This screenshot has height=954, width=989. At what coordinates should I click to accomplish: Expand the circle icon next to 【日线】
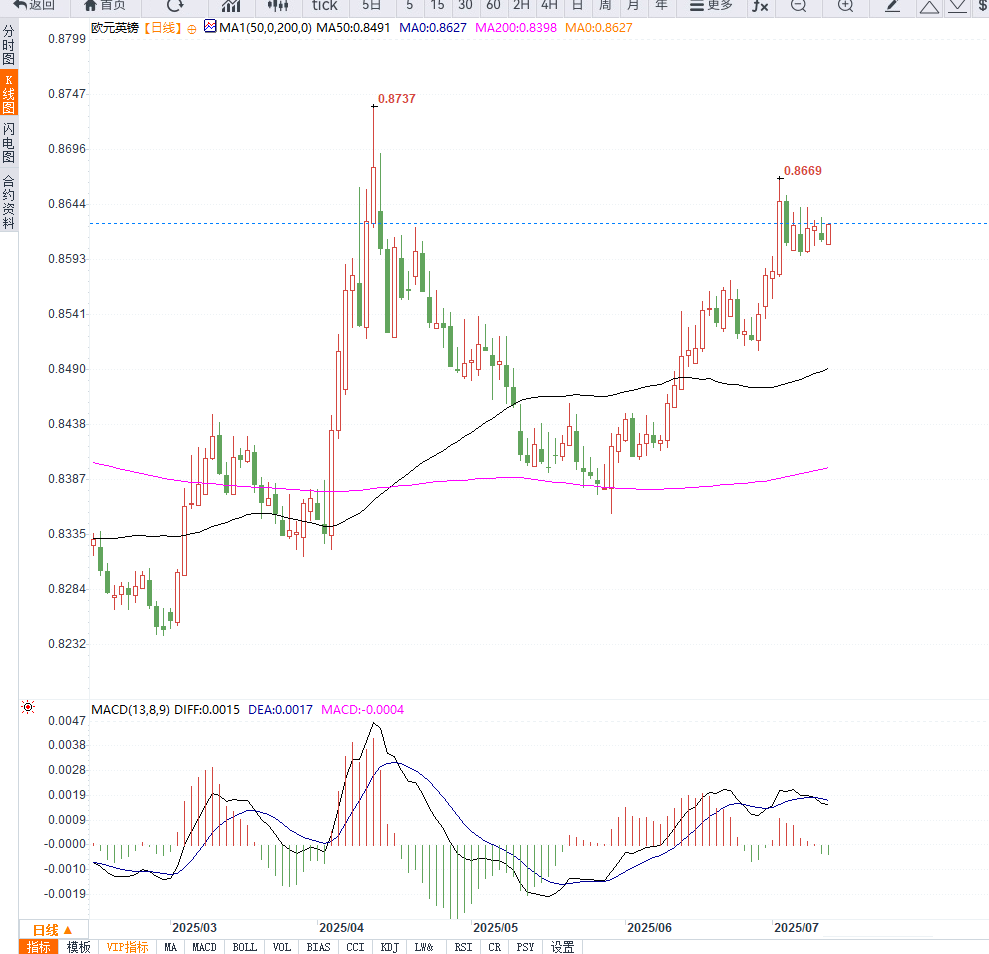click(x=192, y=29)
